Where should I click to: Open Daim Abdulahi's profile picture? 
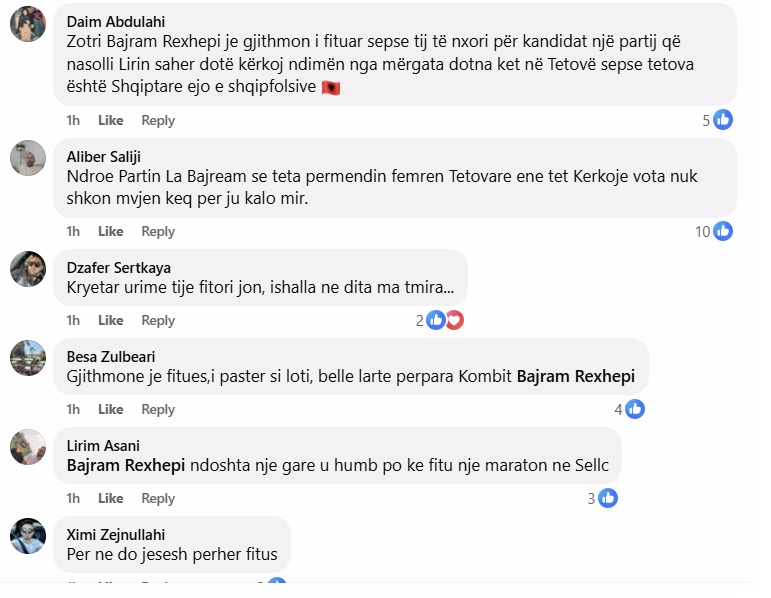(x=28, y=24)
